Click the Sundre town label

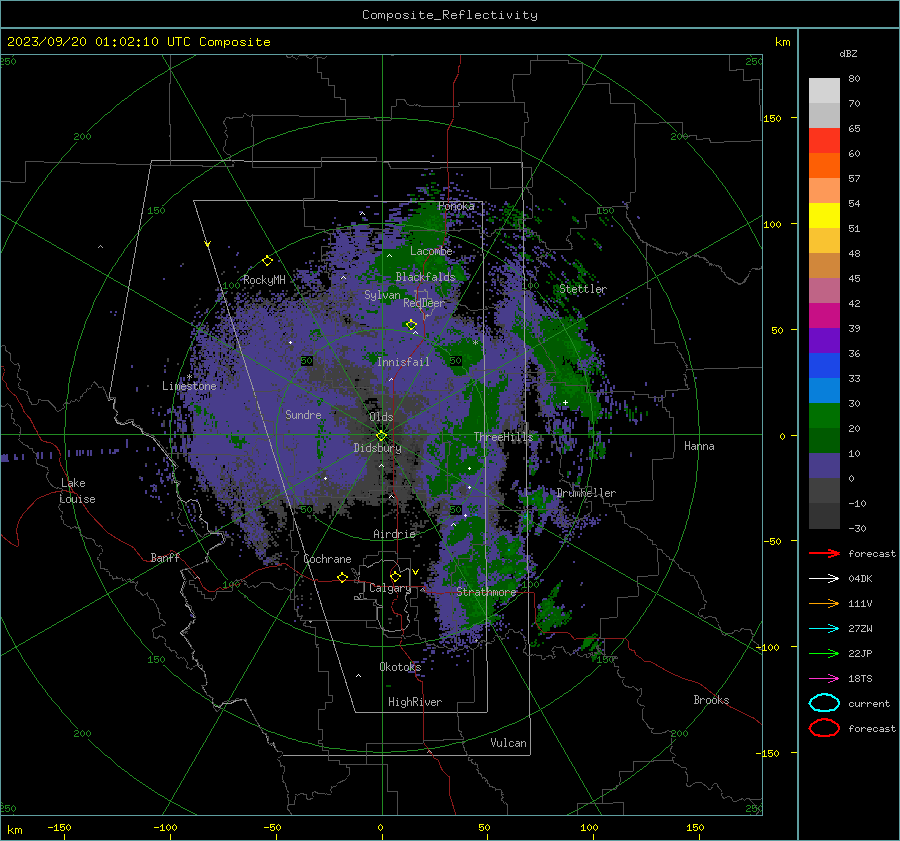(303, 415)
